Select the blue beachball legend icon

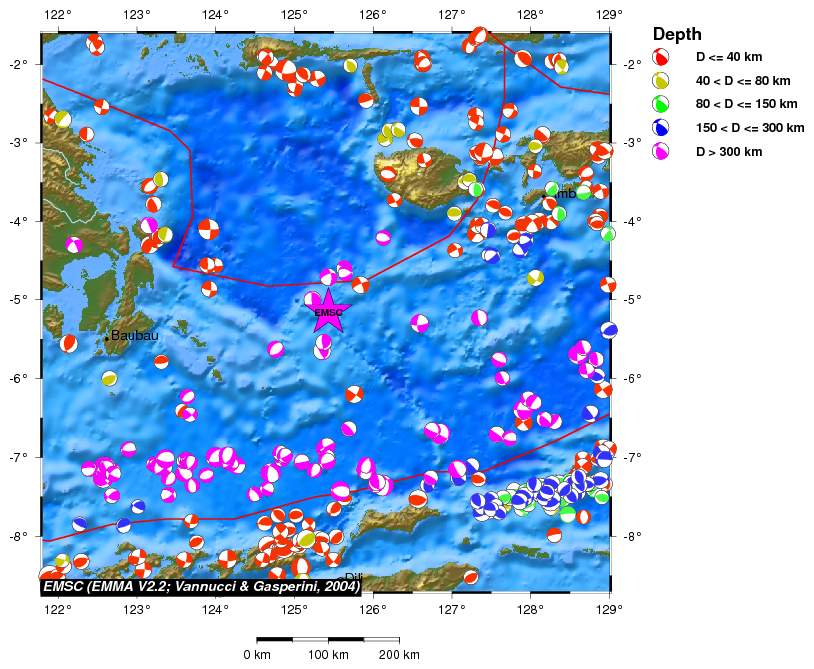[661, 128]
